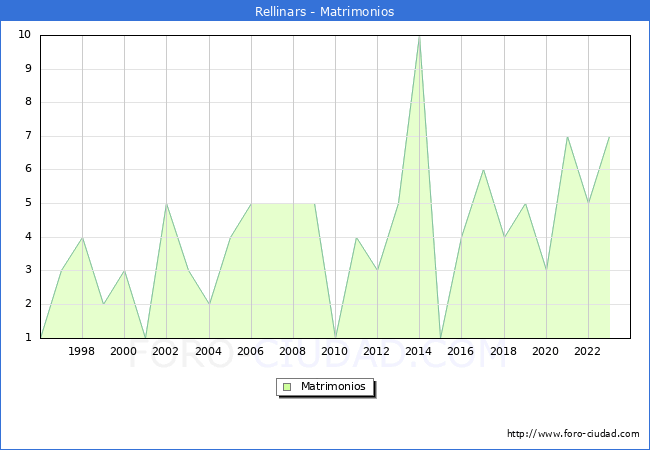Viewport: 650px width, 450px height.
Task: Select the 2010 x-axis year label
Action: (x=335, y=351)
